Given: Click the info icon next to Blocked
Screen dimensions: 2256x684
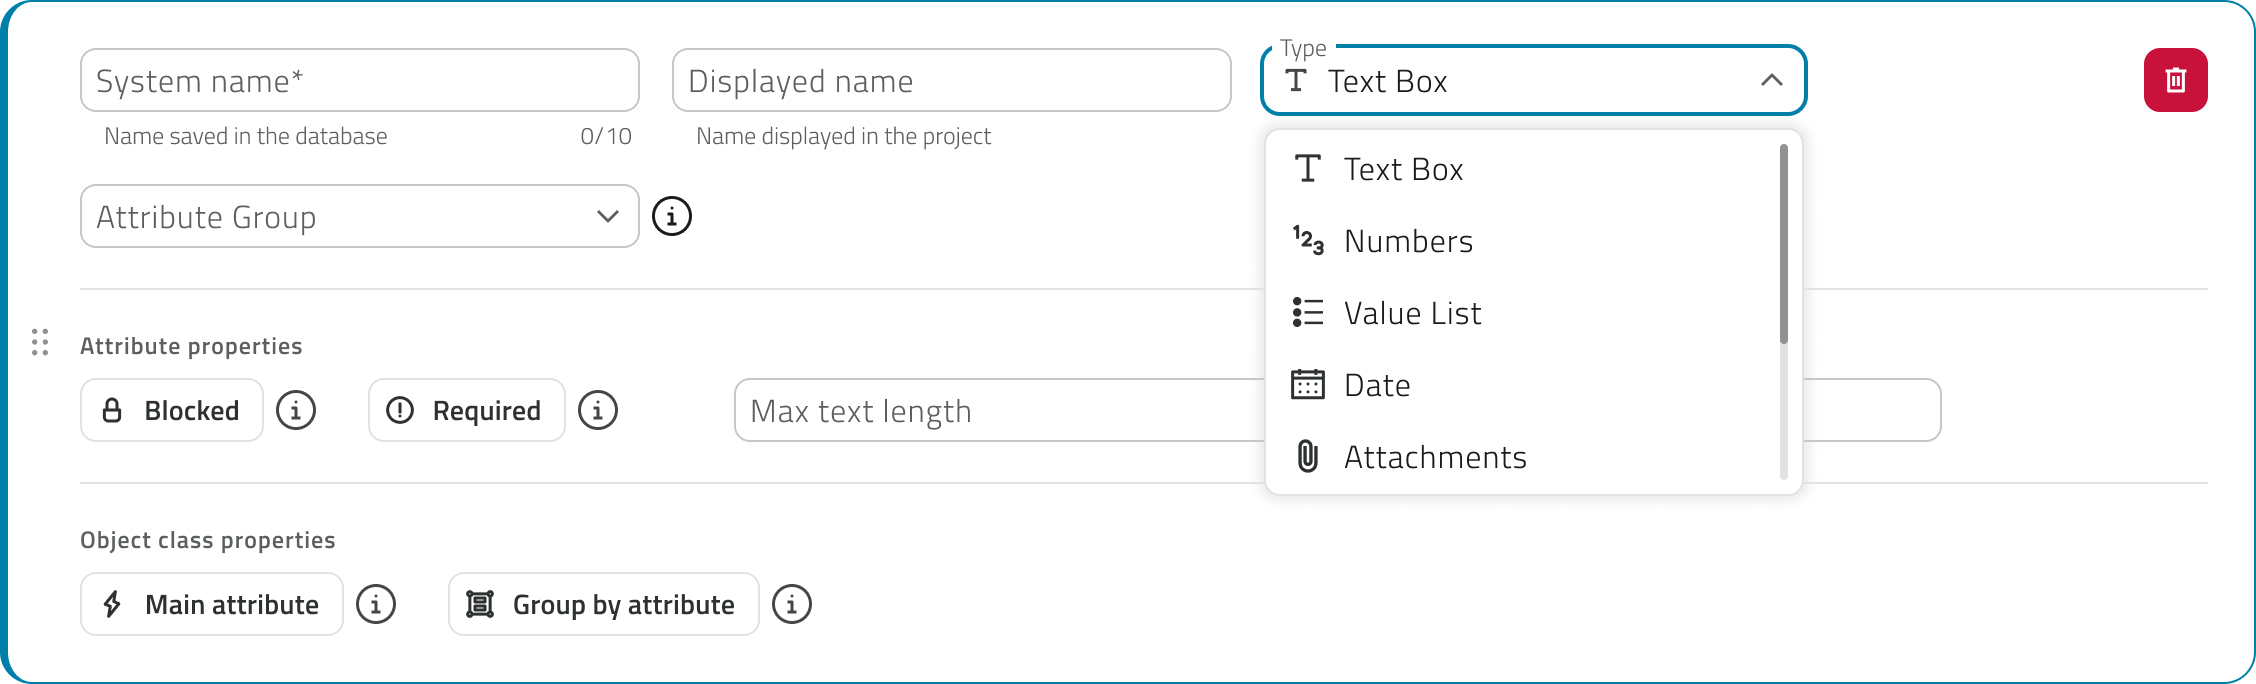Looking at the screenshot, I should [x=296, y=410].
